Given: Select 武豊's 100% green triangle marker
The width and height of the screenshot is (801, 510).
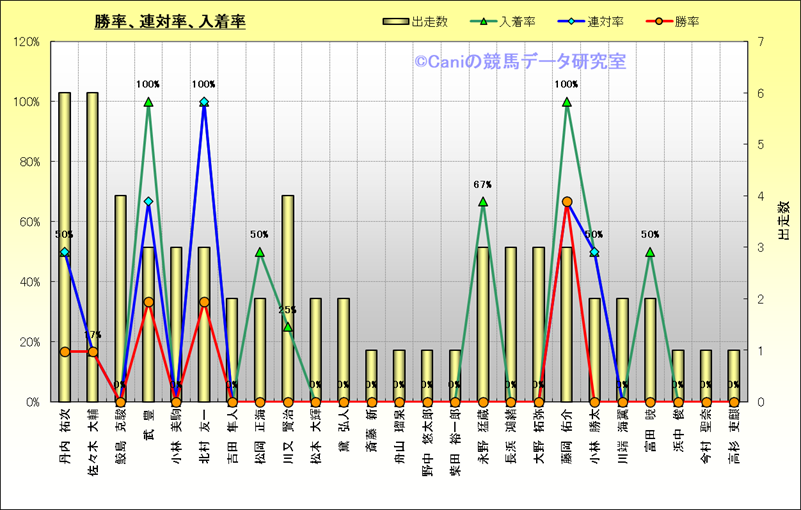Looking at the screenshot, I should coord(148,102).
